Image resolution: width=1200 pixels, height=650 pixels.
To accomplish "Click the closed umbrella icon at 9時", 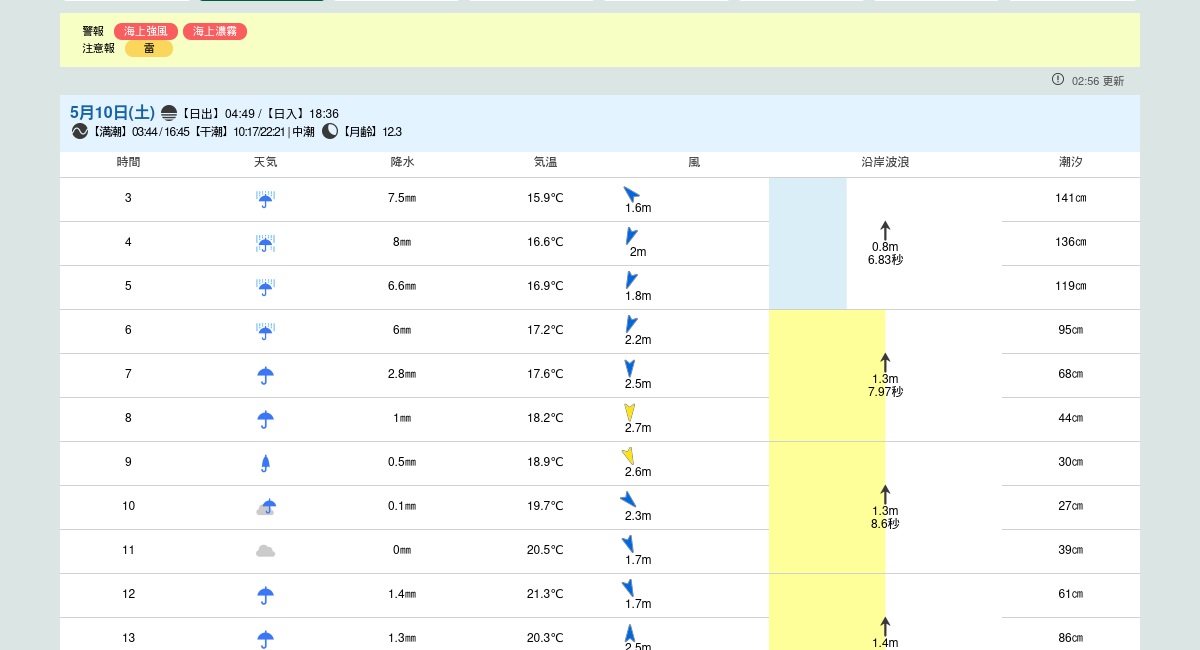I will 265,462.
